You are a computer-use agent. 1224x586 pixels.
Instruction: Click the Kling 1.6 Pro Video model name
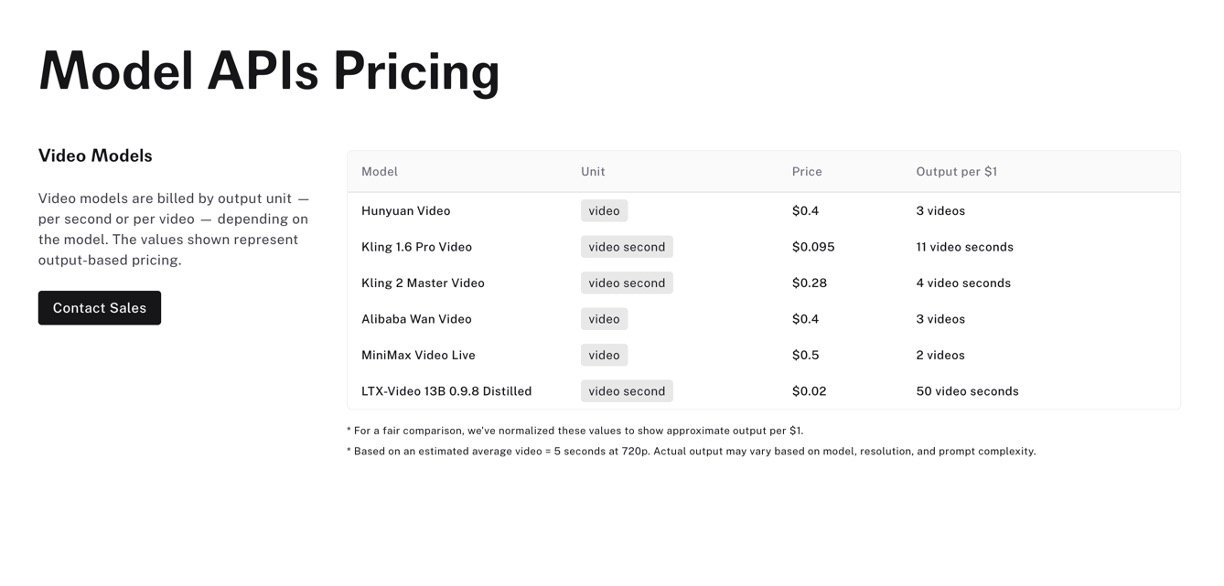point(416,247)
